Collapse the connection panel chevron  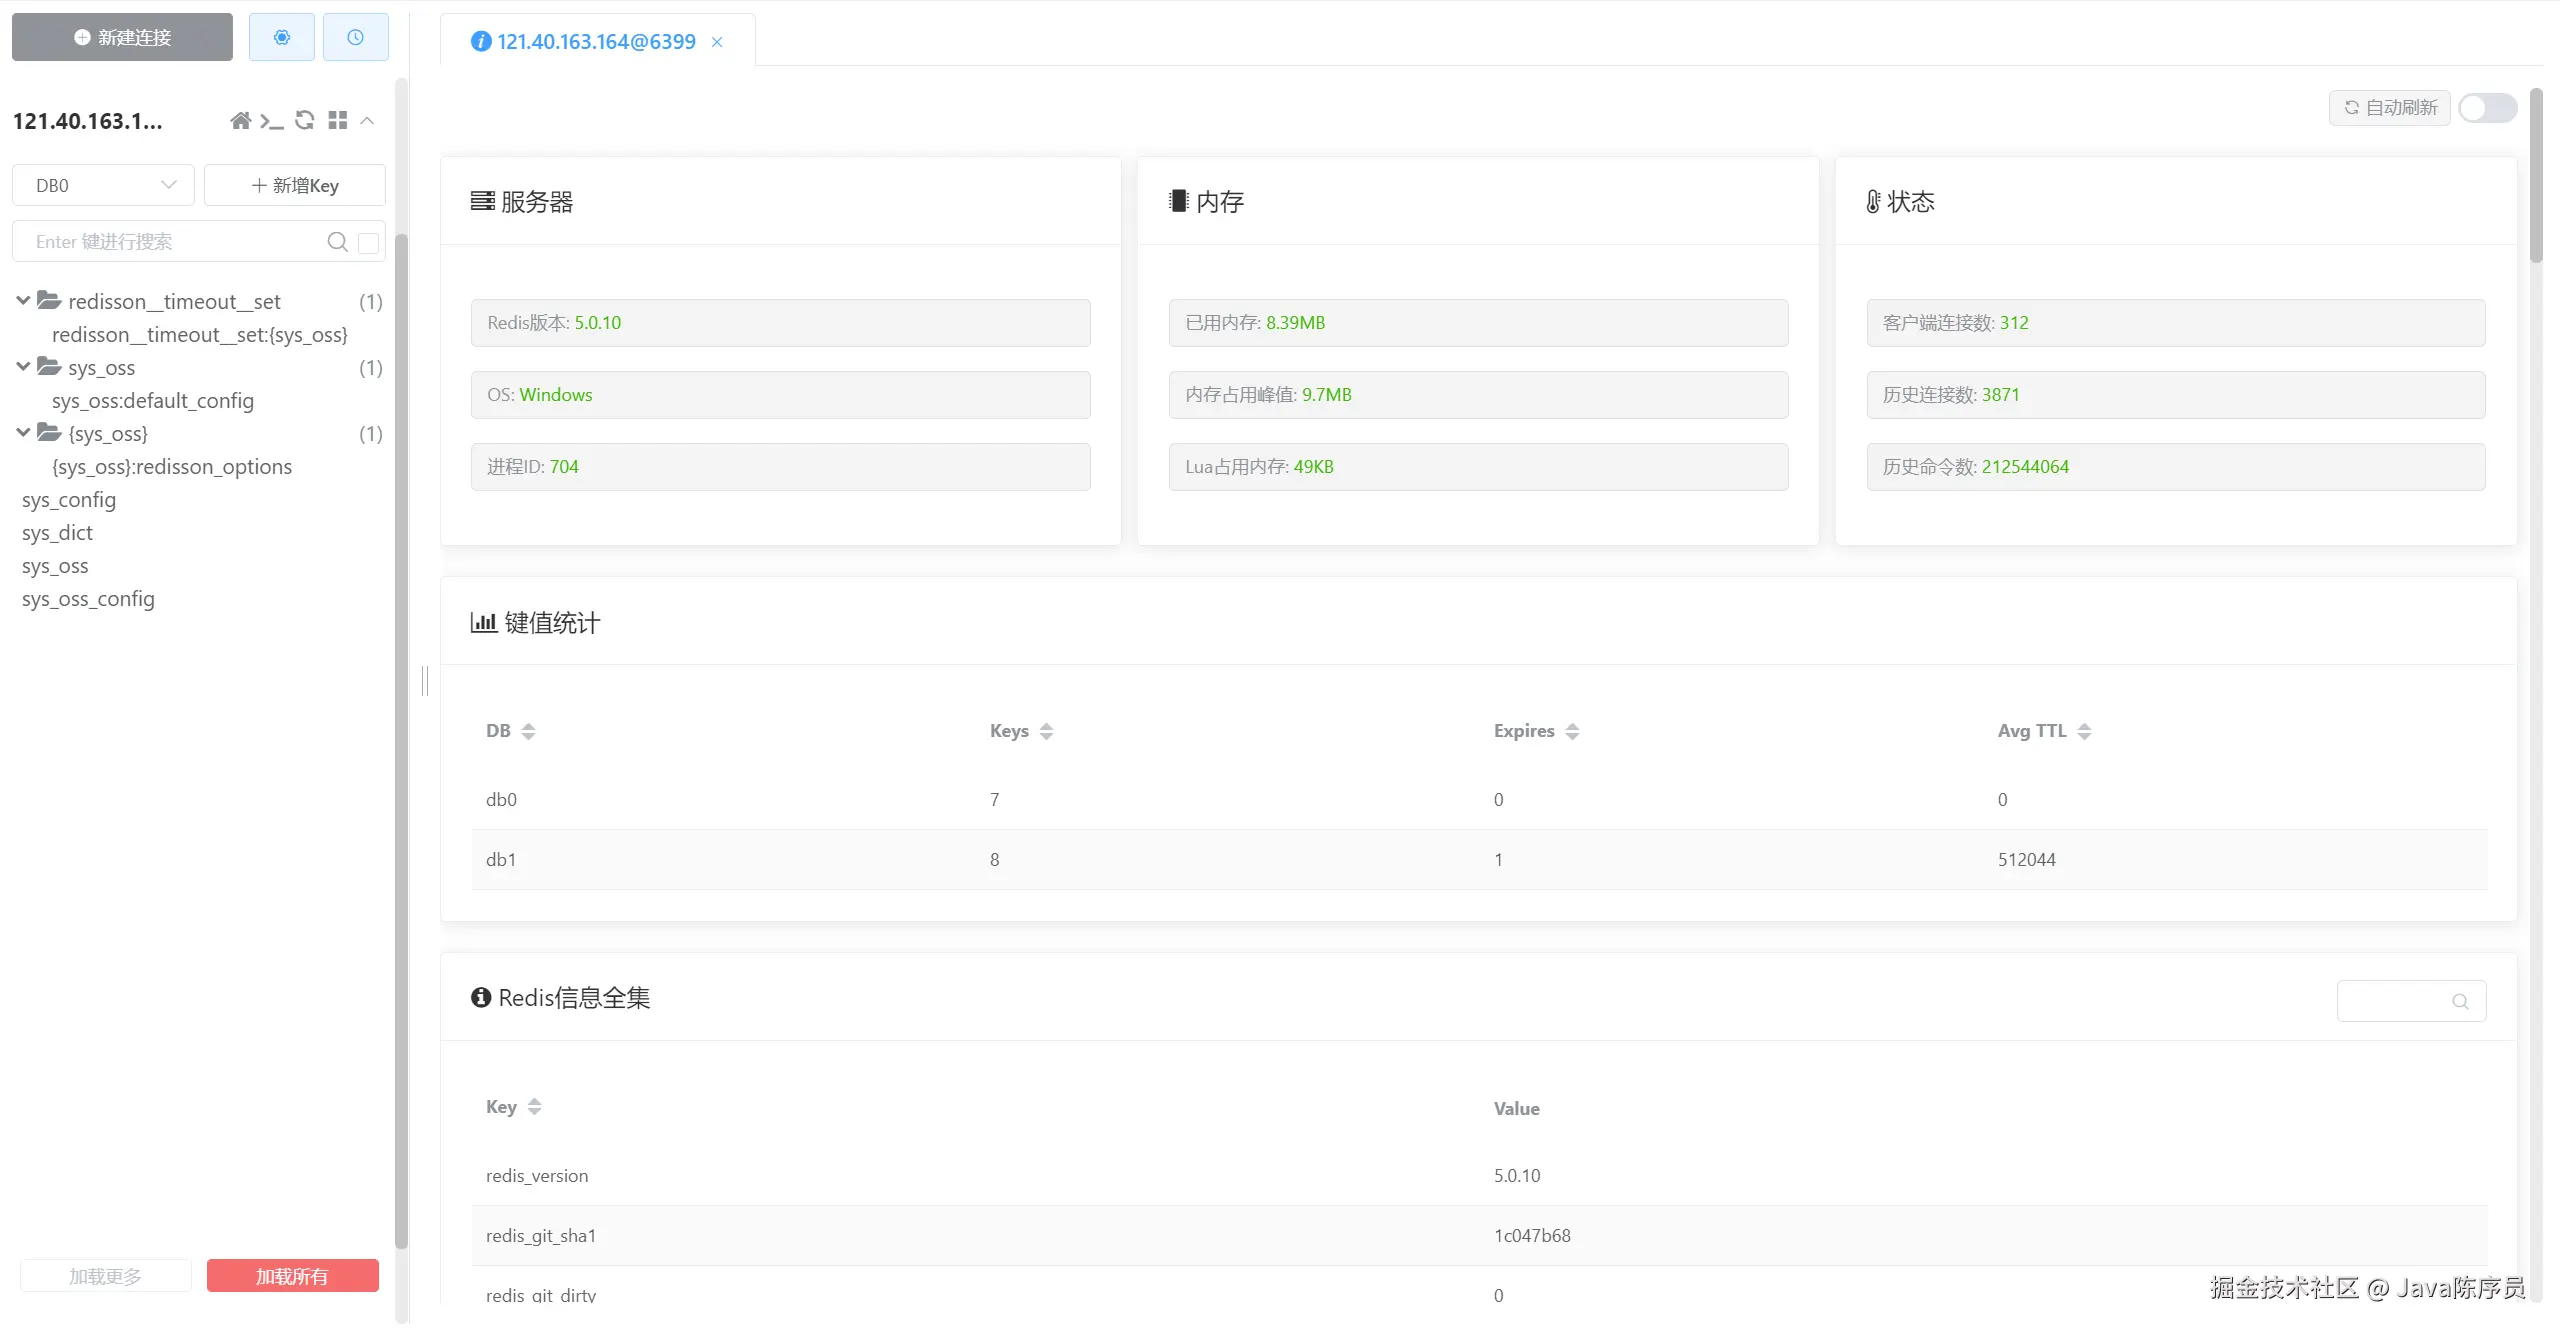point(367,121)
